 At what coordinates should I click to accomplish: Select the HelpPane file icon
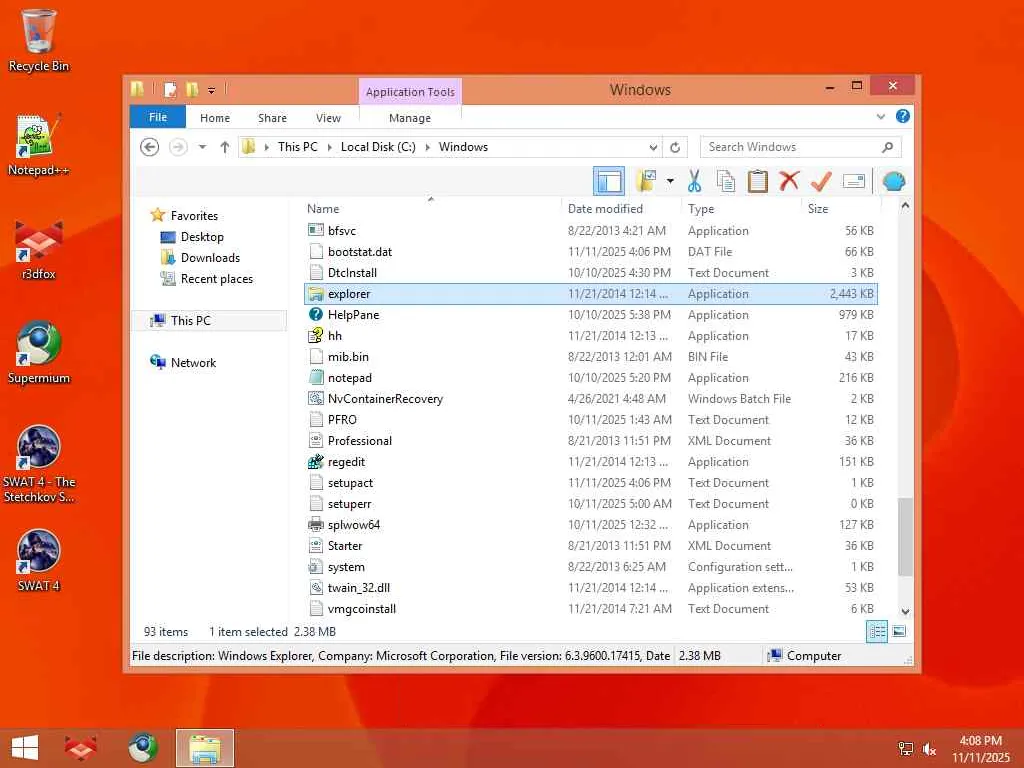click(316, 315)
